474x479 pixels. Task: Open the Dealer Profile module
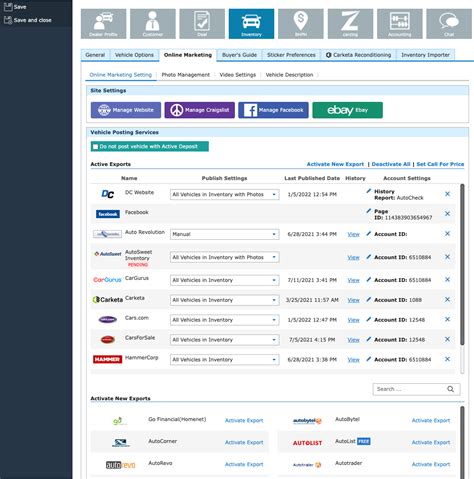coord(103,24)
